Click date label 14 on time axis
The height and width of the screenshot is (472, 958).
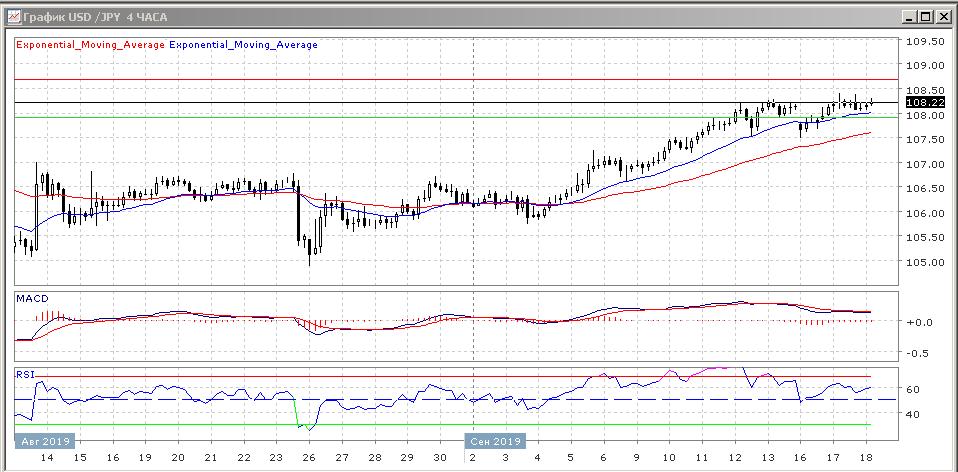click(46, 457)
